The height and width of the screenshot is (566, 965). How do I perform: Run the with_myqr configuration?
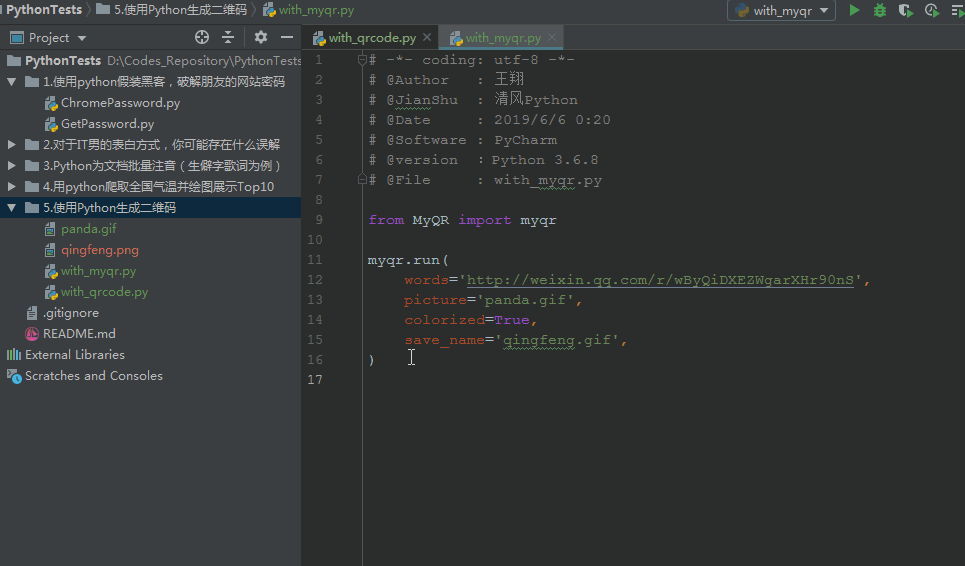point(854,10)
